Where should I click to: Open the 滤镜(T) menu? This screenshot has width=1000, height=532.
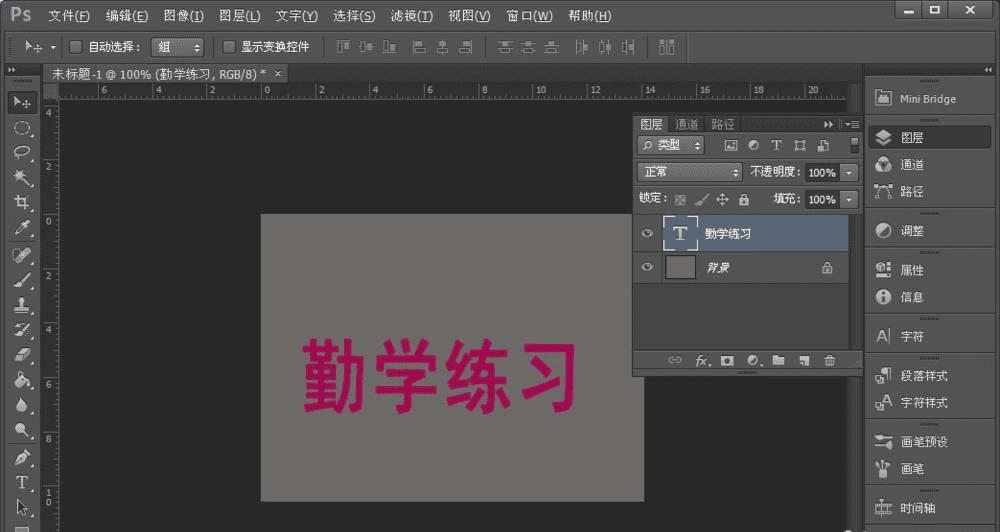tap(411, 16)
